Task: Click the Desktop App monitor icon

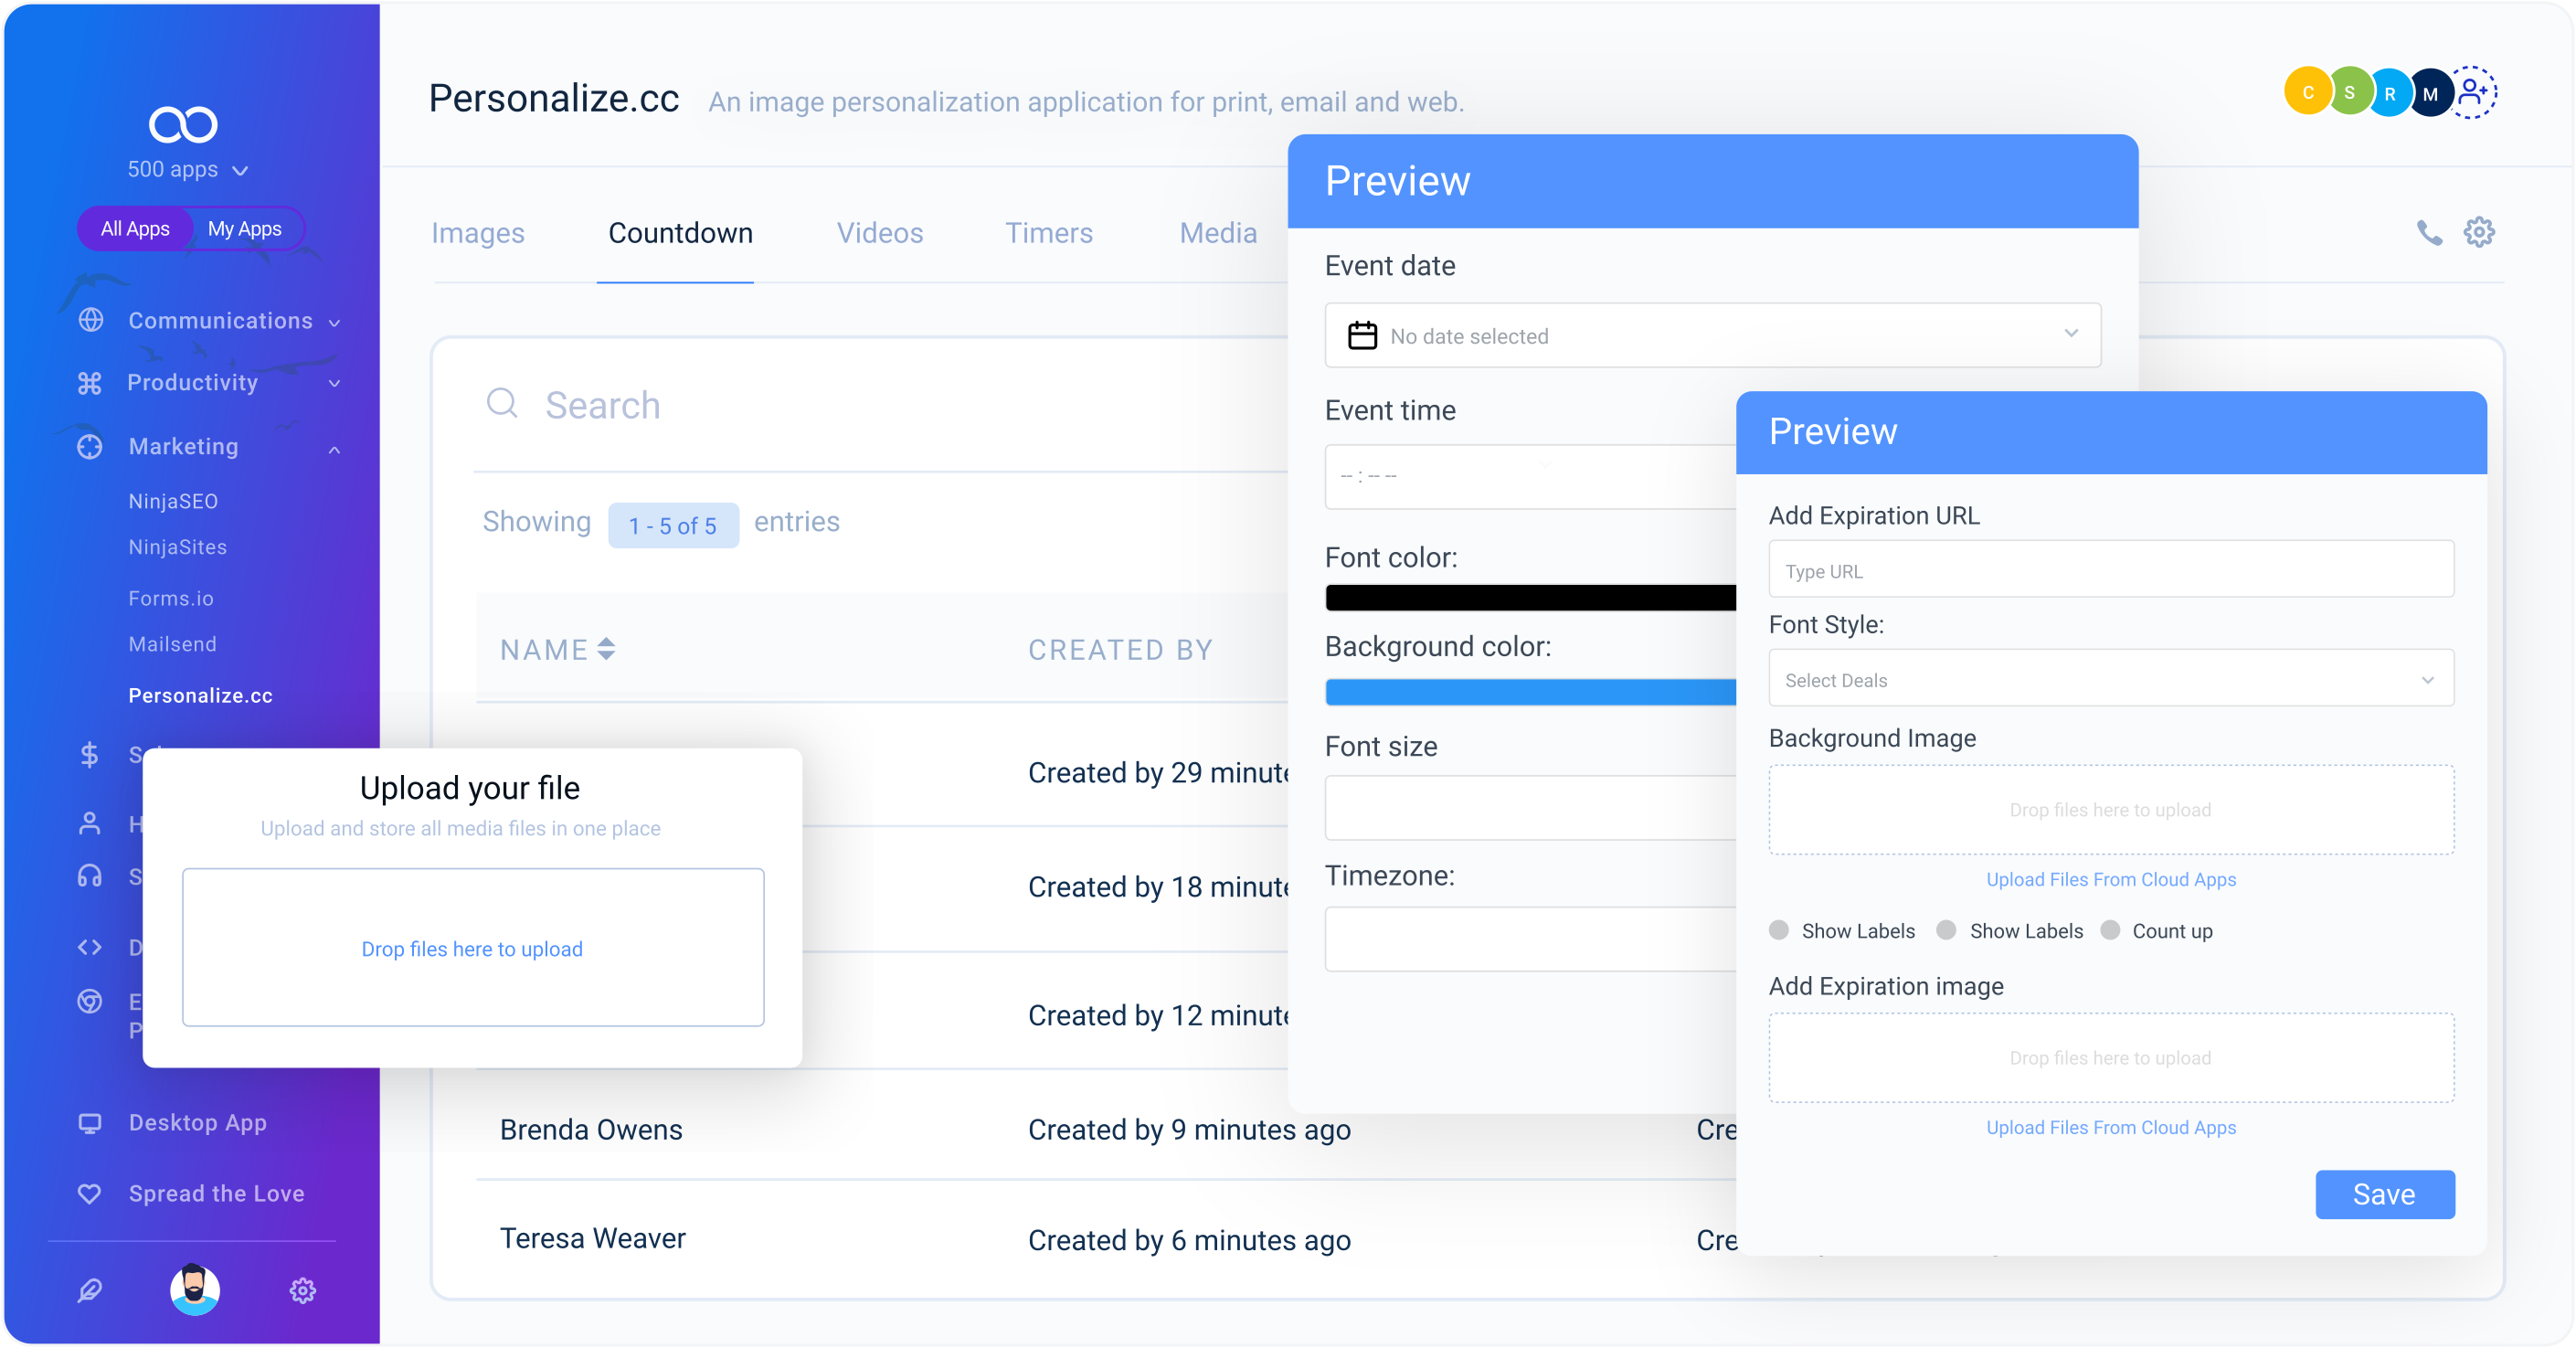Action: click(89, 1122)
